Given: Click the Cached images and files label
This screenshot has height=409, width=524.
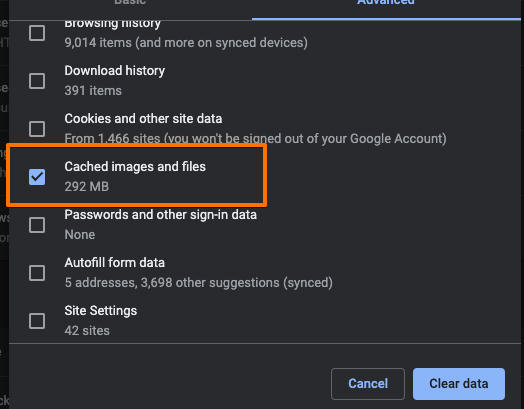Looking at the screenshot, I should 135,166.
